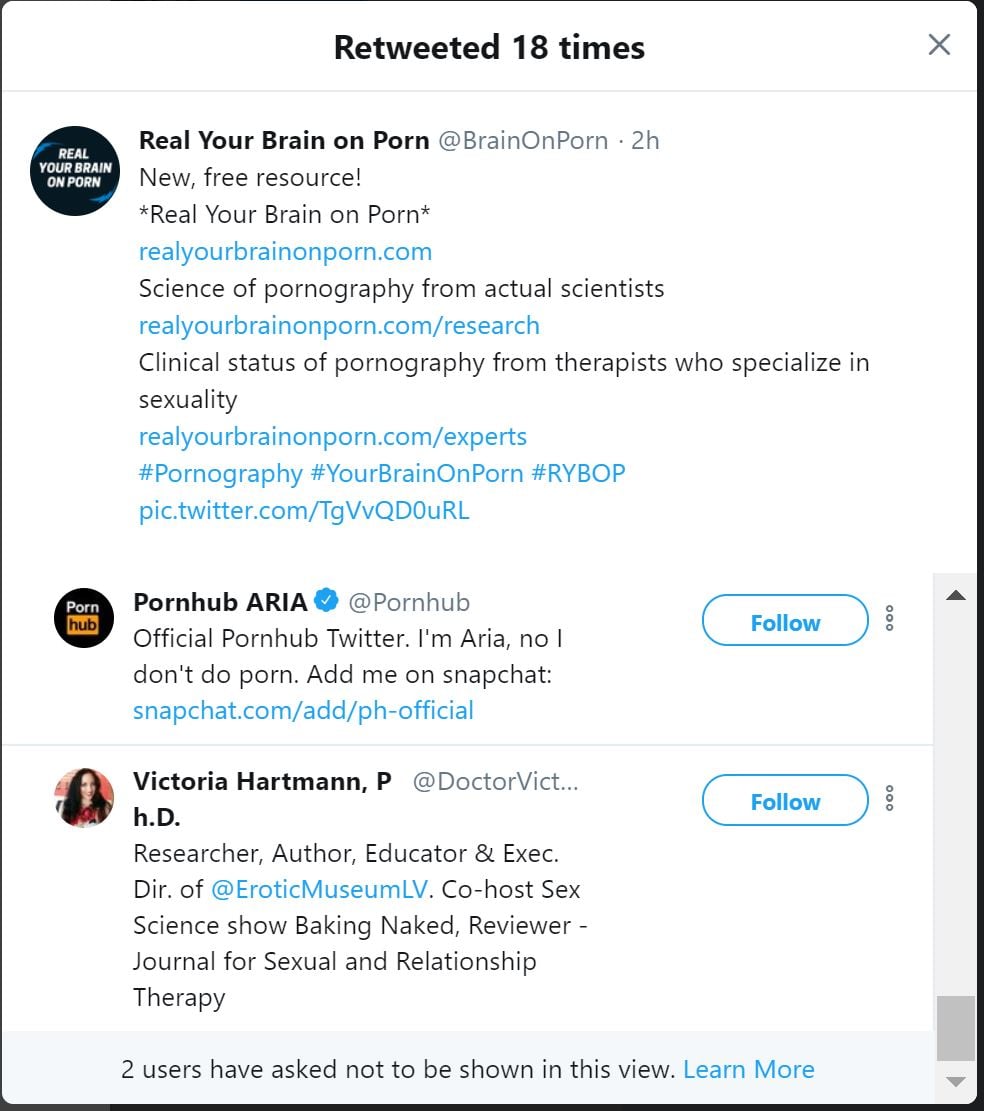Click the scrollbar thumb

pyautogui.click(x=955, y=1026)
